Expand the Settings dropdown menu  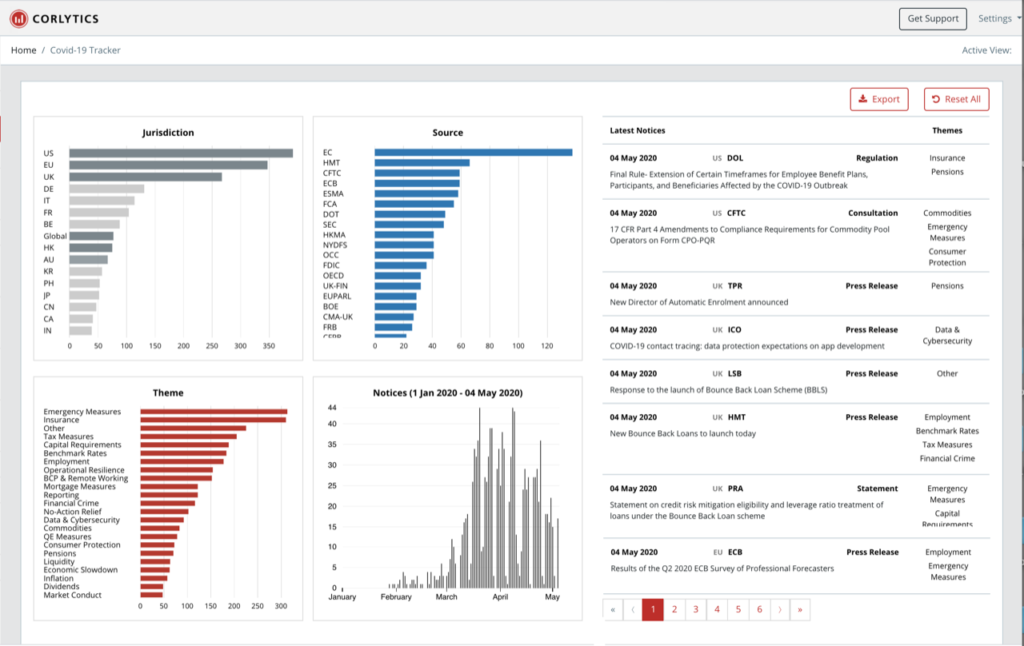998,19
